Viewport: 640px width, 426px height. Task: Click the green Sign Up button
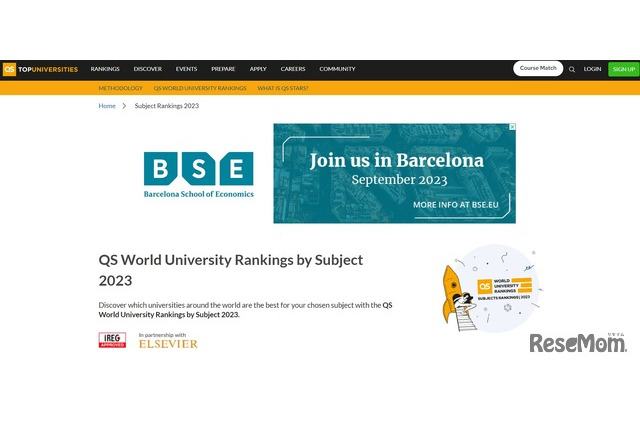[623, 69]
